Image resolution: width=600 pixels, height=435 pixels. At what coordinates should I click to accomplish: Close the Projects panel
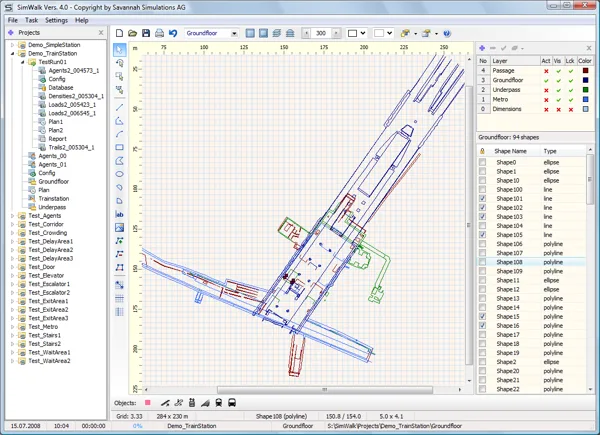(101, 33)
